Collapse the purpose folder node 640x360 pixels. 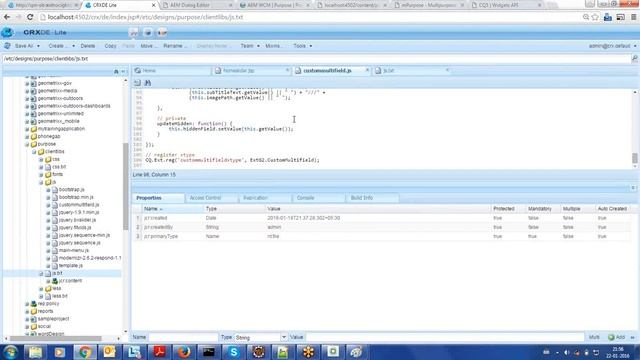point(27,144)
